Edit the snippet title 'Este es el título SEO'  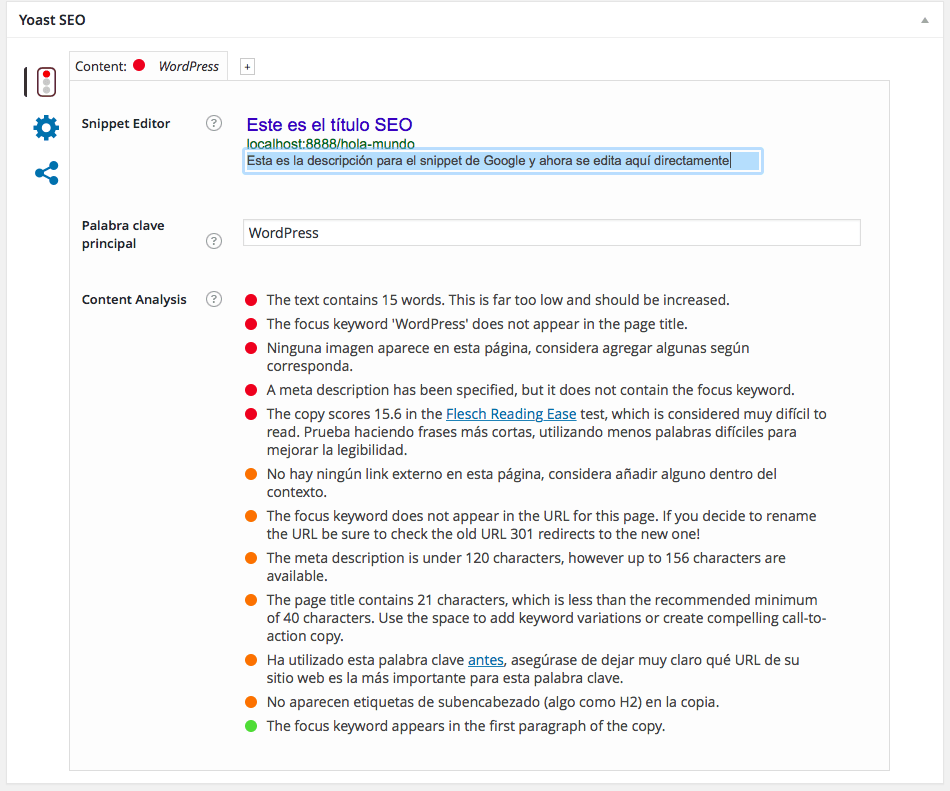tap(329, 125)
